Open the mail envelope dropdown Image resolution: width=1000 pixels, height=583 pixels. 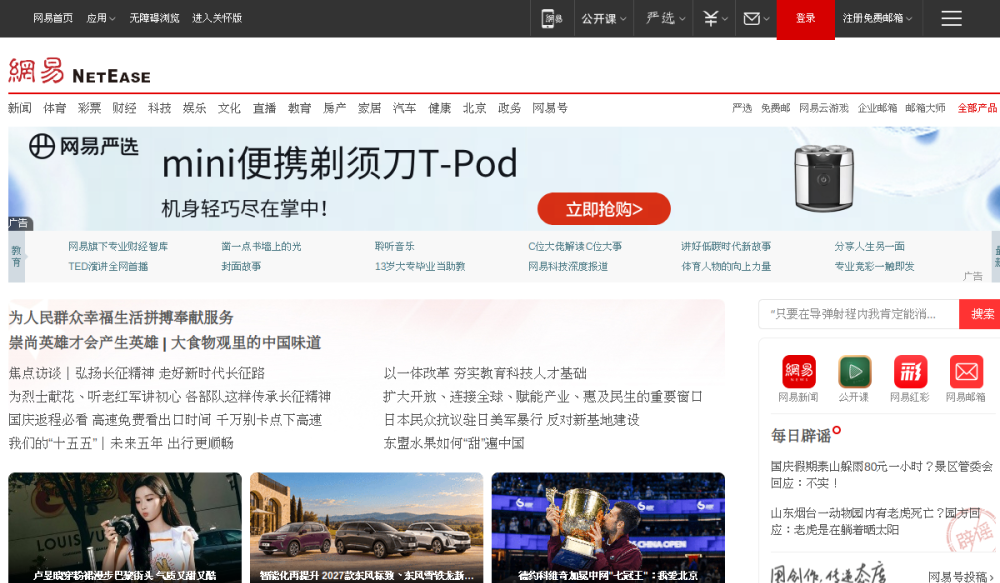point(756,18)
